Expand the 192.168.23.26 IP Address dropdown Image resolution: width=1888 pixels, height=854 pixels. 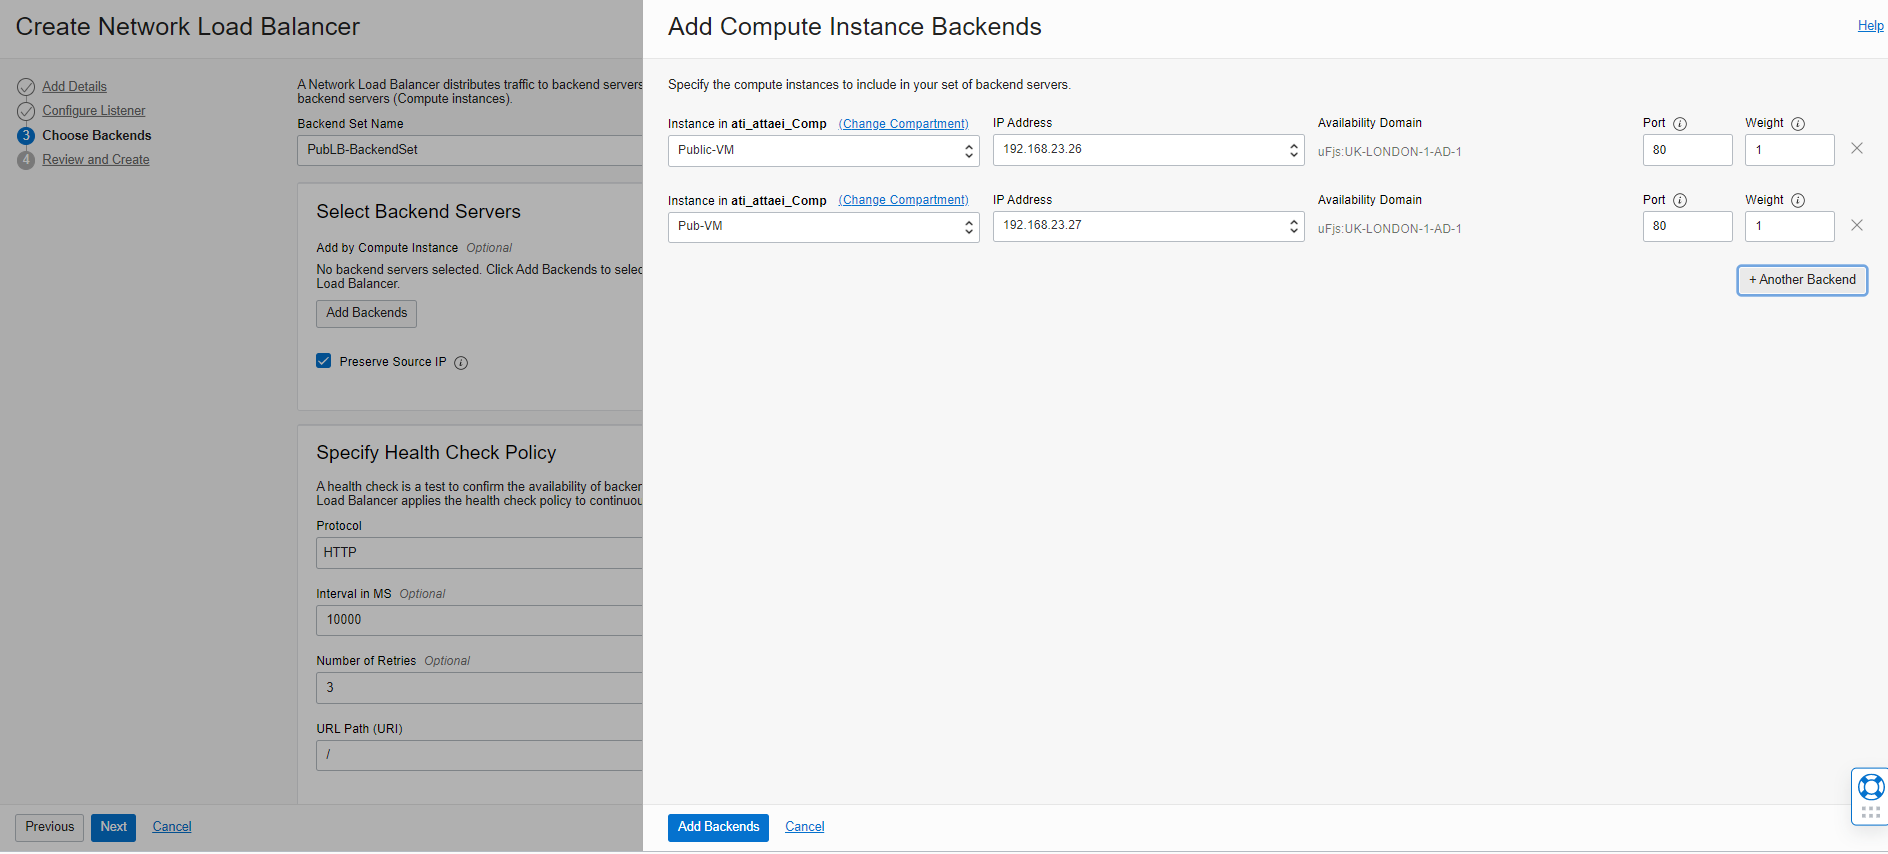pos(1148,150)
